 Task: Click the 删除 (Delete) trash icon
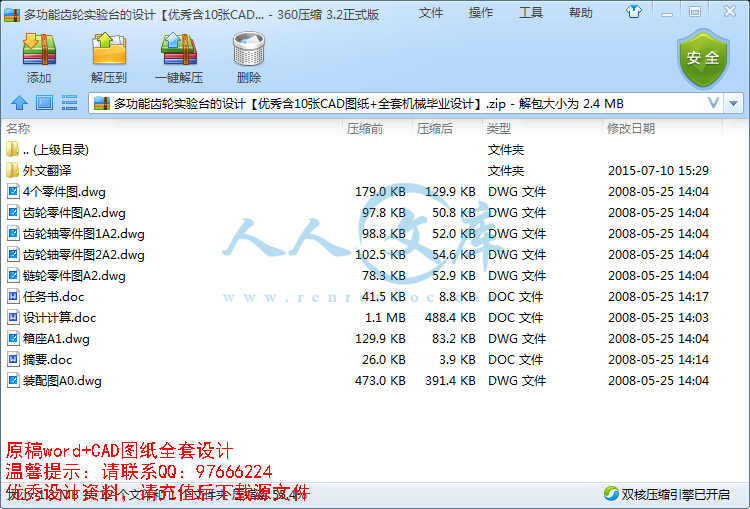tap(249, 49)
